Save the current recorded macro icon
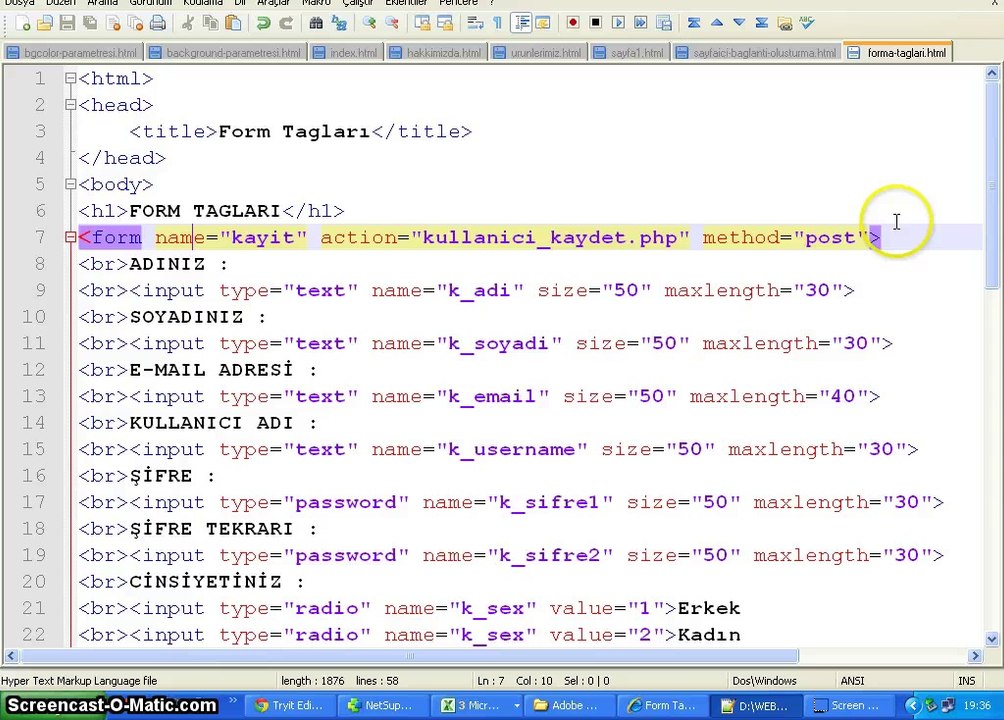 coord(664,23)
